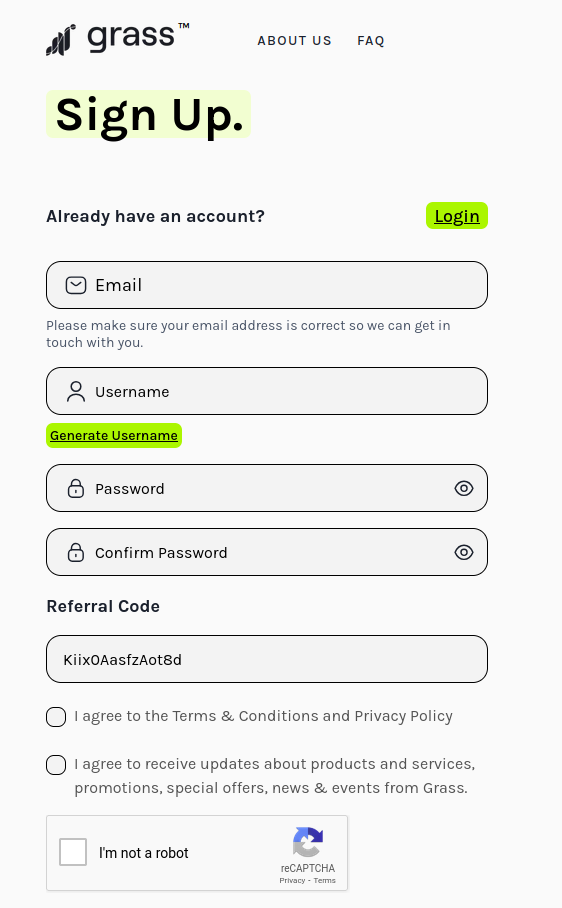Screen dimensions: 562x908
Task: Focus the Username input field
Action: [x=267, y=391]
